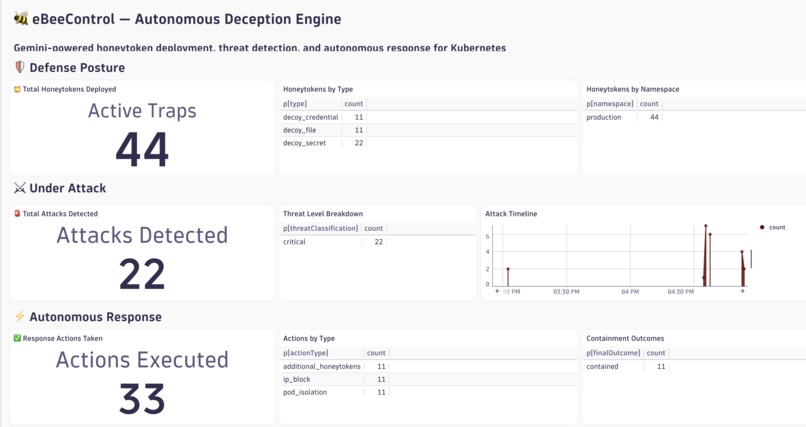Open the Containment Outcomes tile title
This screenshot has width=806, height=427.
coord(625,338)
